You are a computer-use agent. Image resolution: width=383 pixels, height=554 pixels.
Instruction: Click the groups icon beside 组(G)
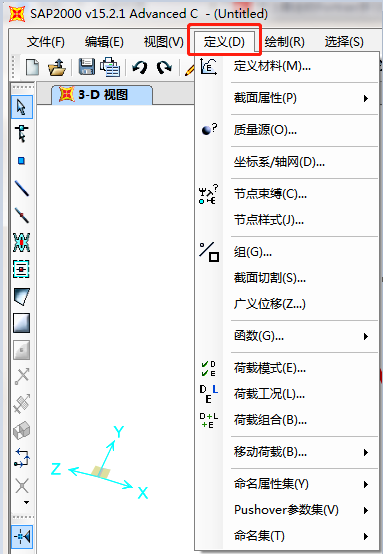click(x=209, y=252)
